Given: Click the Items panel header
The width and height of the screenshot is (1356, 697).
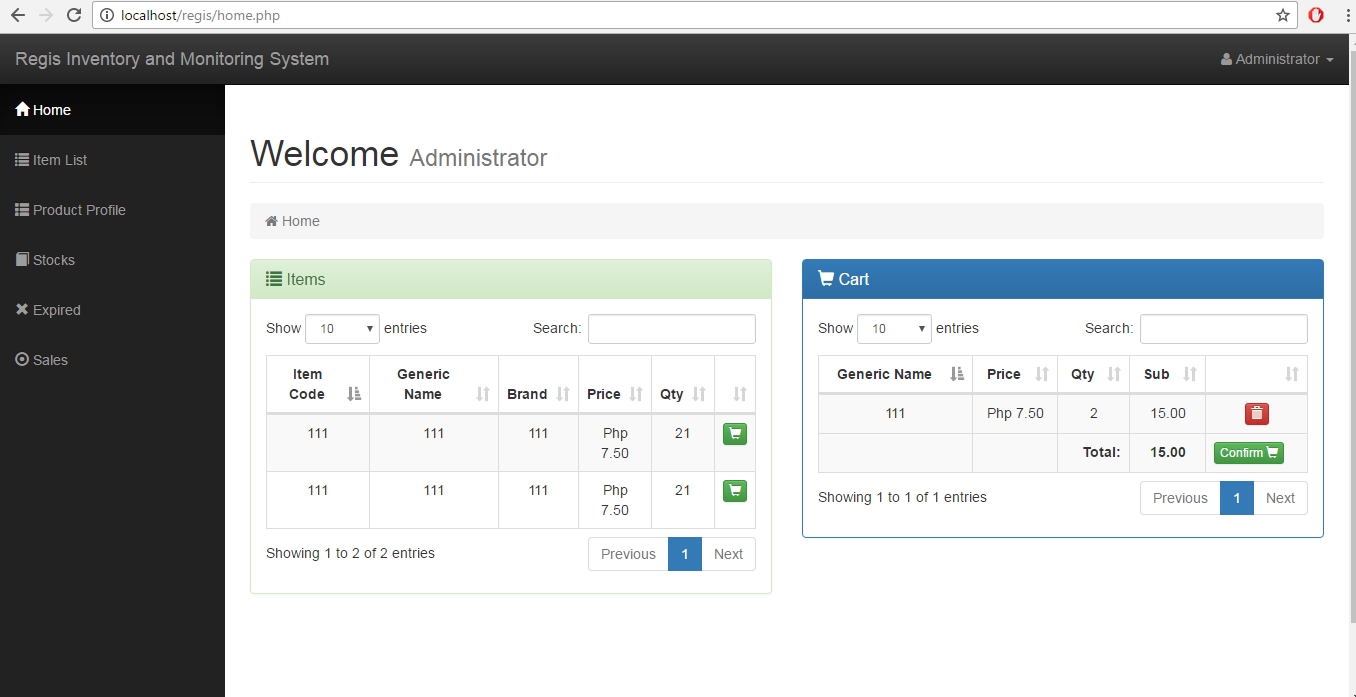Looking at the screenshot, I should pyautogui.click(x=511, y=280).
